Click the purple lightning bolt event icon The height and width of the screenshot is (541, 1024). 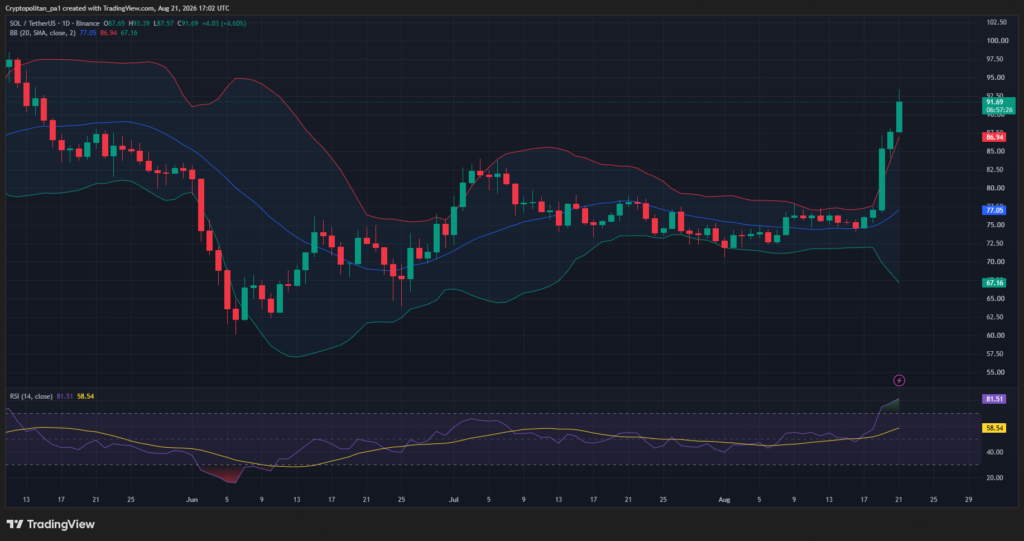pos(899,380)
